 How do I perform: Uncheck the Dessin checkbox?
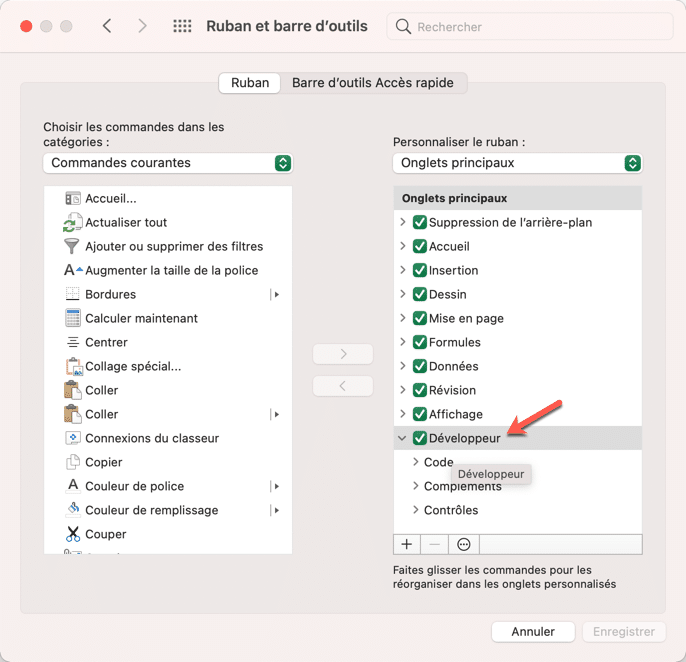420,294
